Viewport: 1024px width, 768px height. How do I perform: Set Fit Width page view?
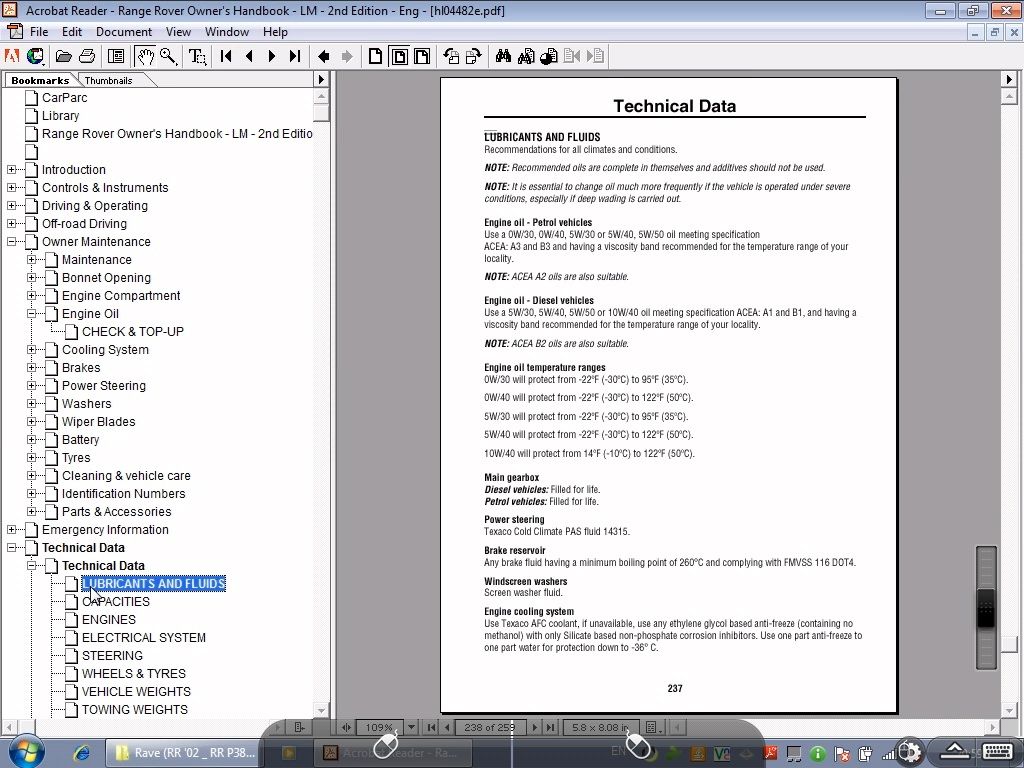[423, 56]
